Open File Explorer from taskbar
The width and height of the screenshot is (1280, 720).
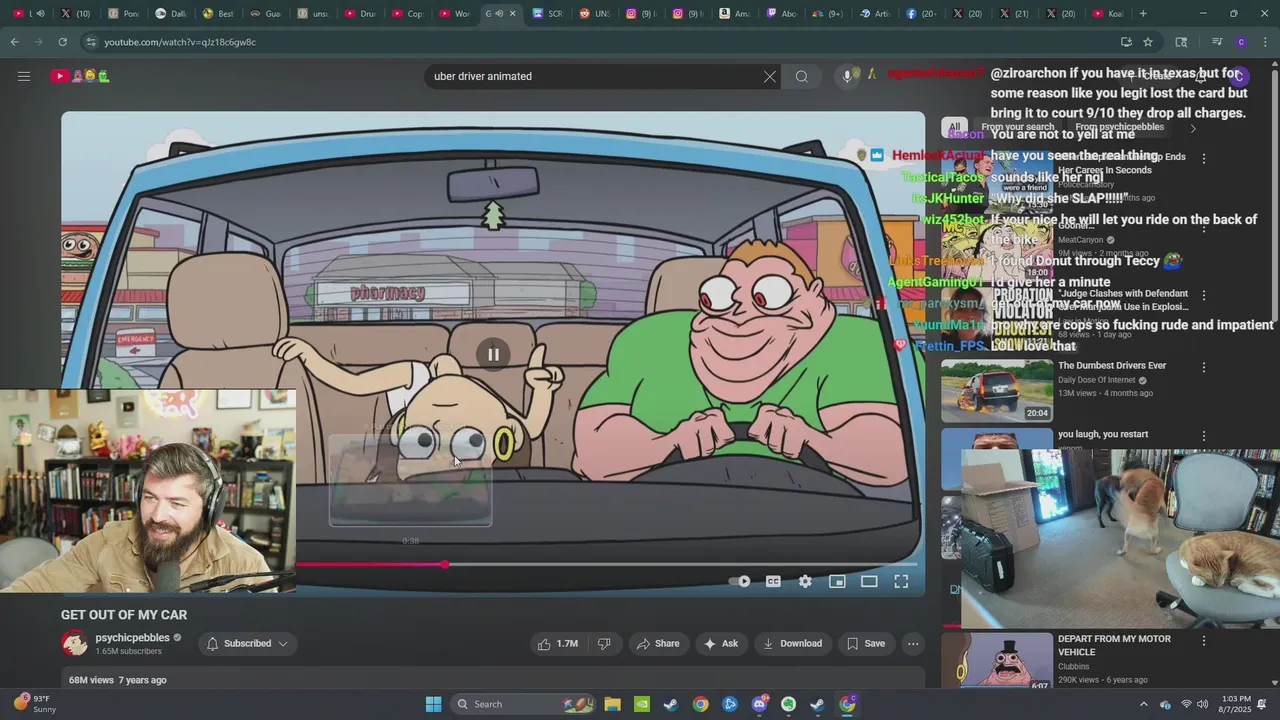(x=612, y=704)
